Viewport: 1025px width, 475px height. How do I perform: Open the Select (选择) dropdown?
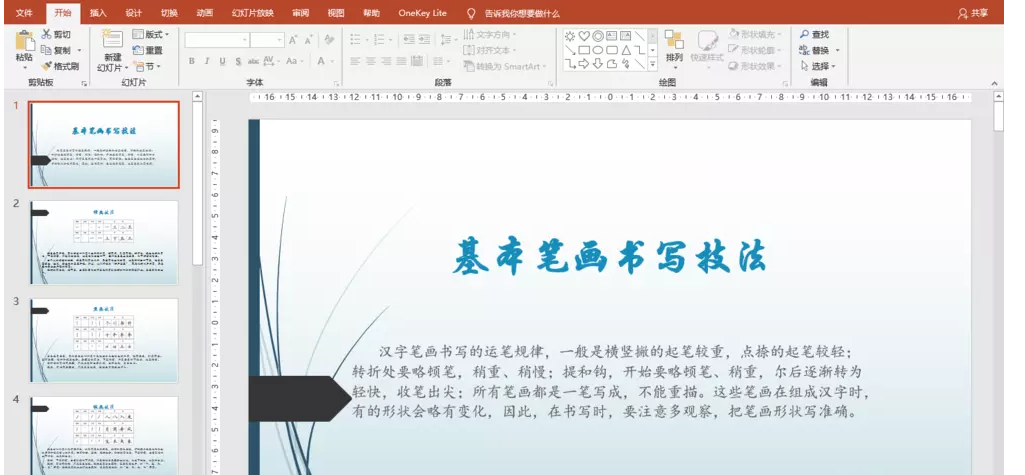[818, 66]
